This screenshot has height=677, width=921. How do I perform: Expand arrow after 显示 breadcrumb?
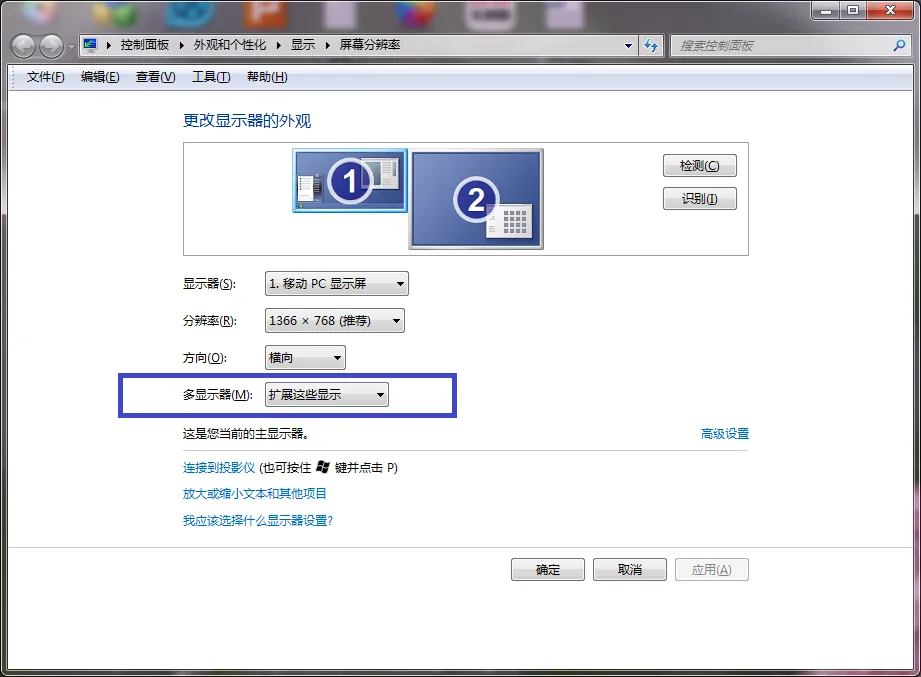327,45
